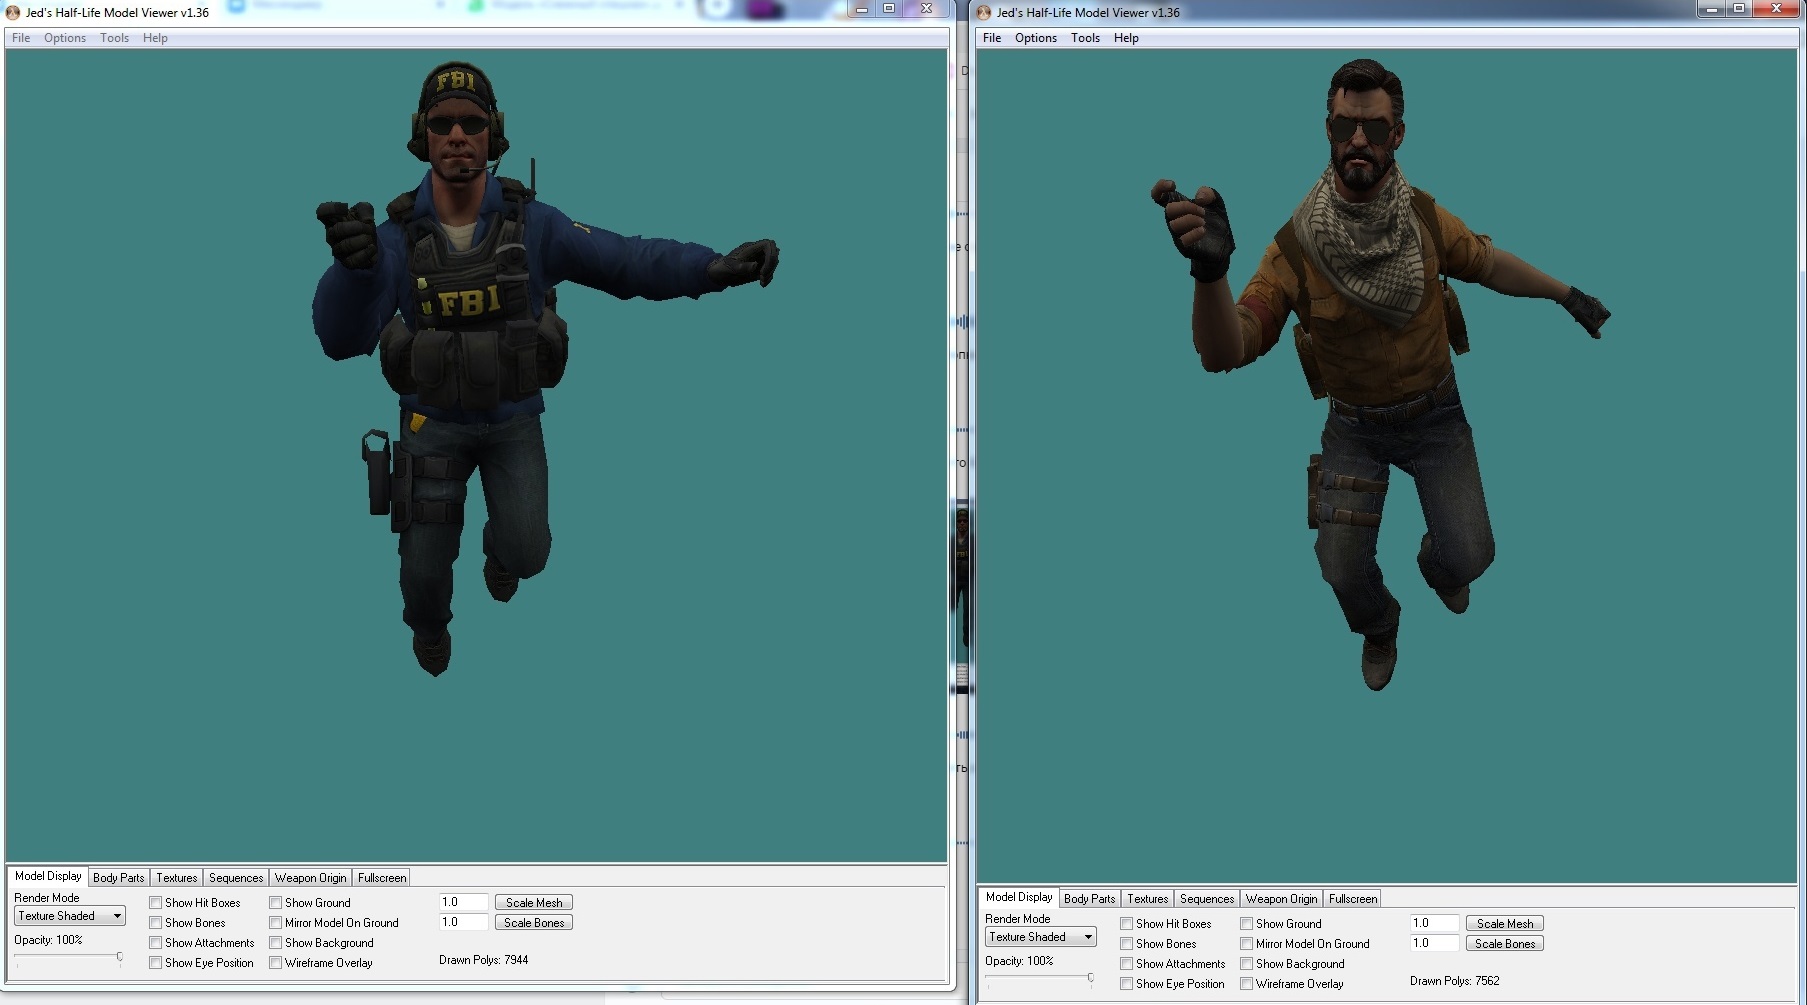Viewport: 1807px width, 1005px height.
Task: Open File menu in right viewer window
Action: pos(992,38)
